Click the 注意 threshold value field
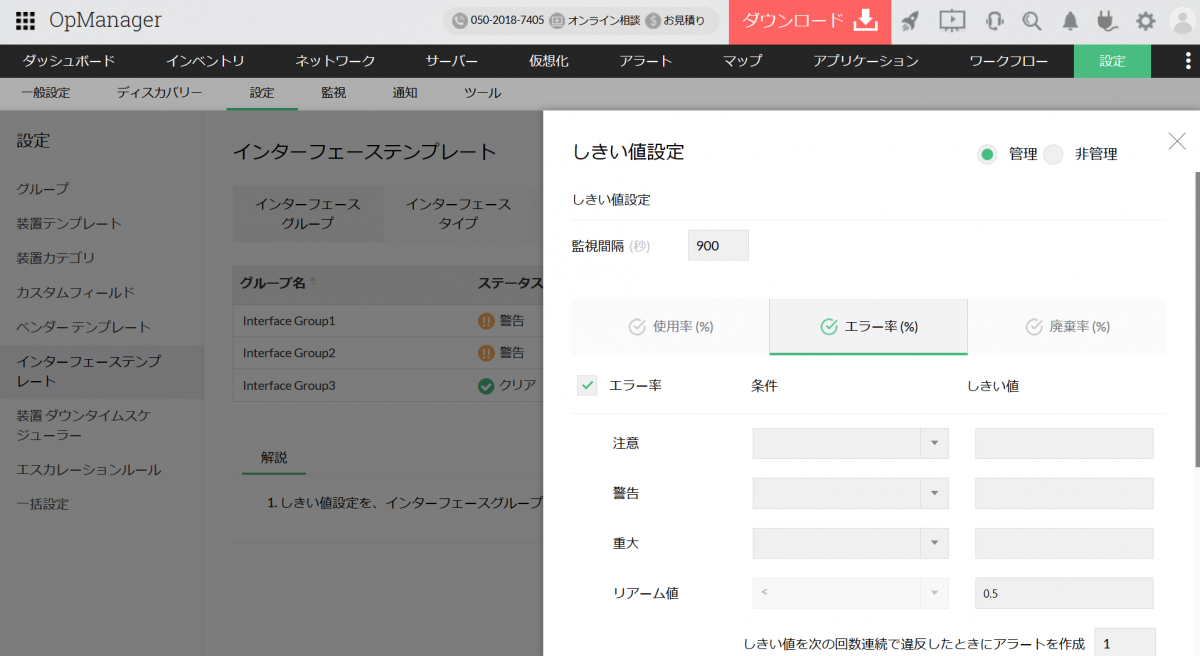Image resolution: width=1200 pixels, height=656 pixels. (x=1064, y=443)
